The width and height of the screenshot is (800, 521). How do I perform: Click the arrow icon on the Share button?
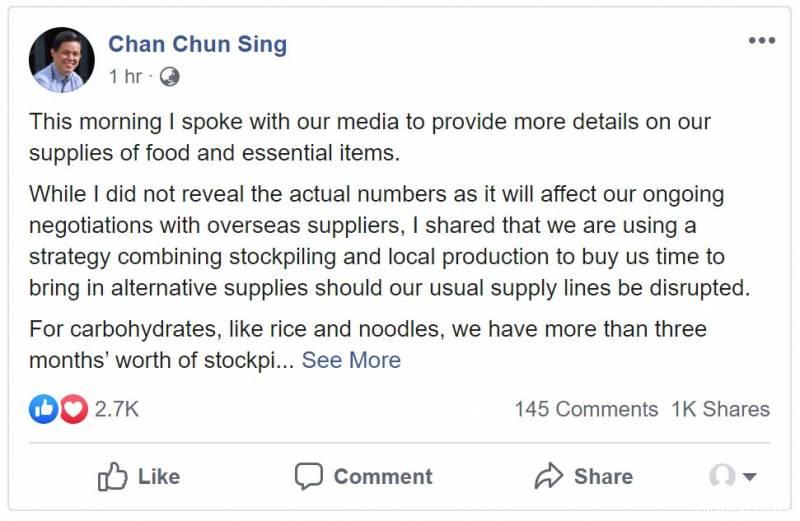(x=549, y=476)
